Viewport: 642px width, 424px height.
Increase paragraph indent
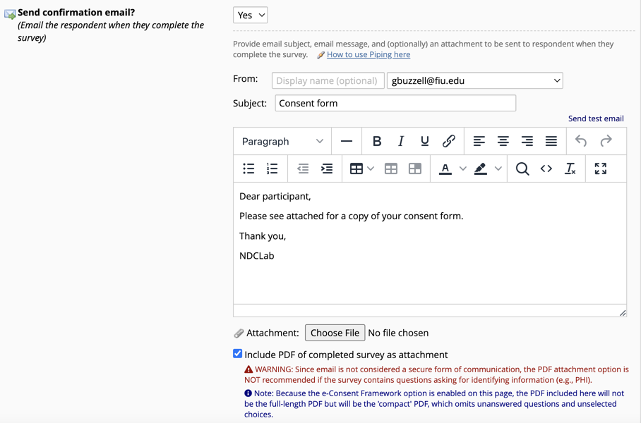click(327, 169)
